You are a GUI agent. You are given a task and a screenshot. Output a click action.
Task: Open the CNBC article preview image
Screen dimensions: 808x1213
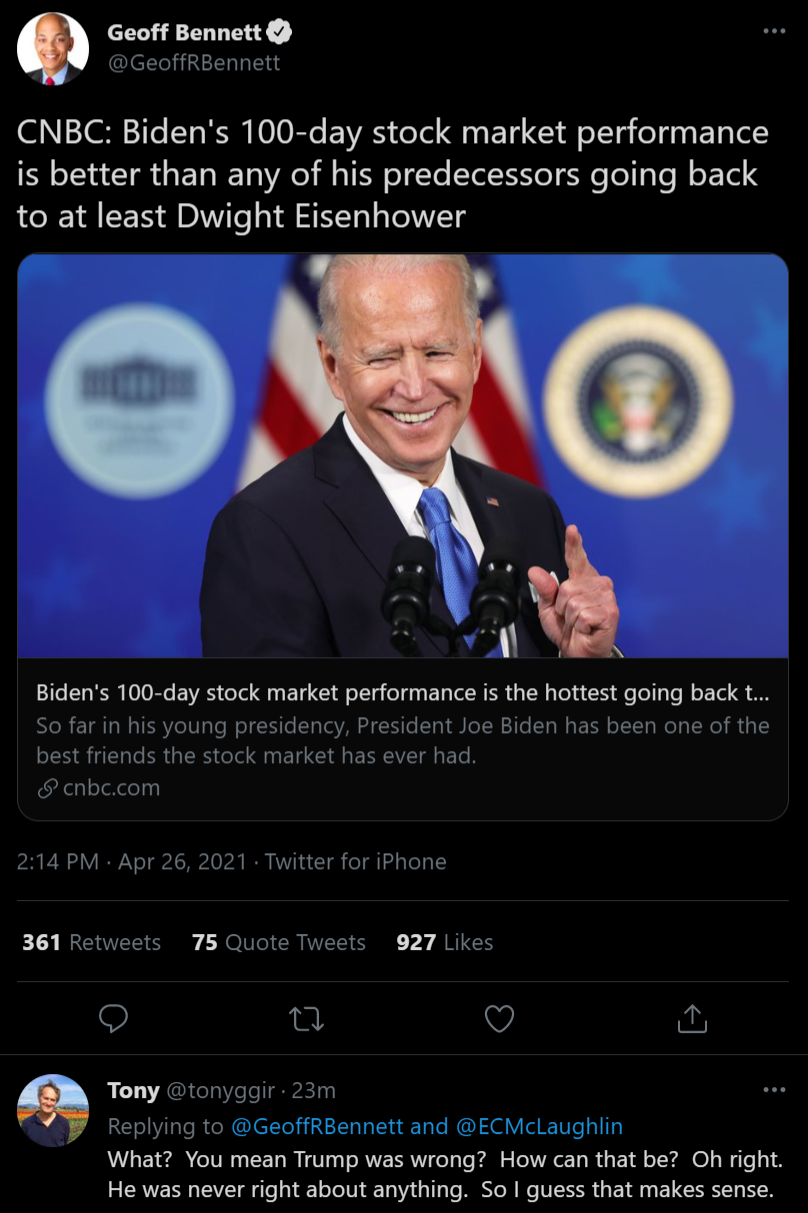pos(403,455)
